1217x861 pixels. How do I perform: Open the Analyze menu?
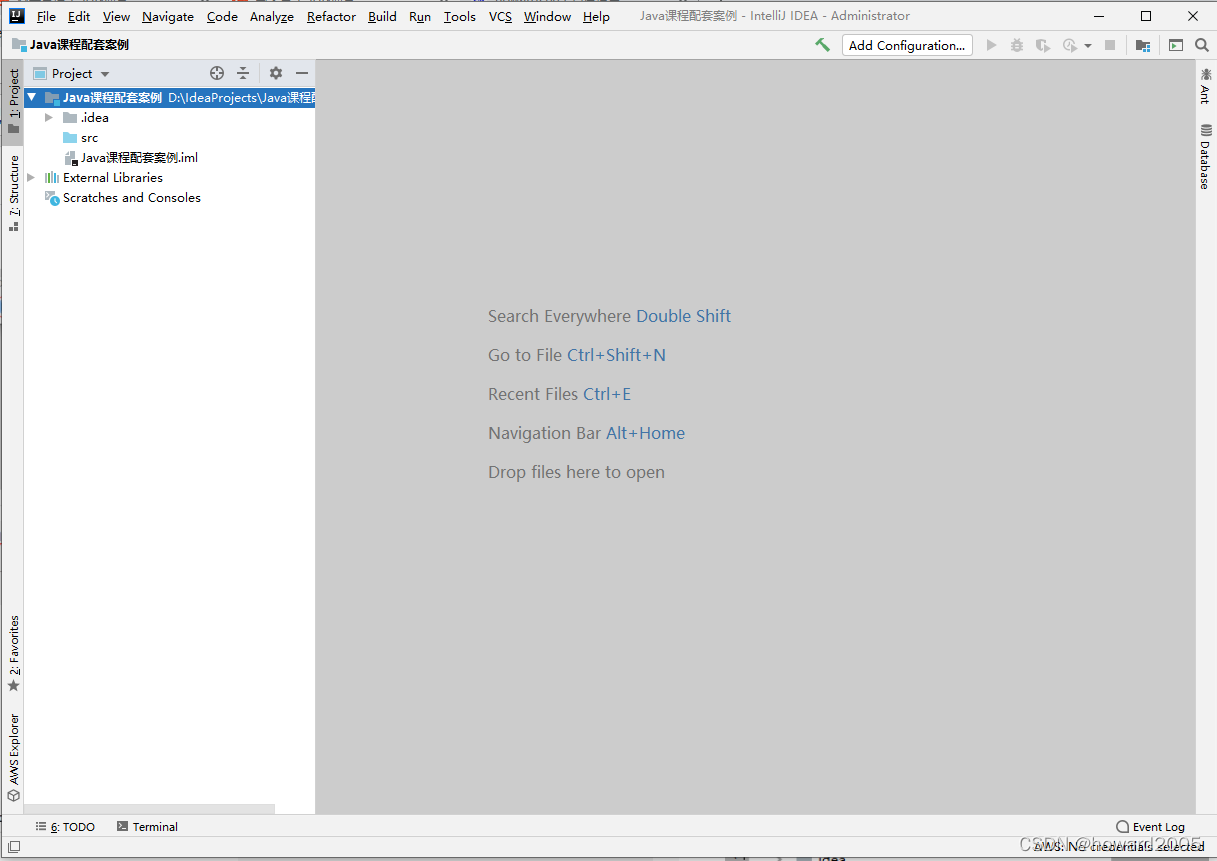coord(272,16)
